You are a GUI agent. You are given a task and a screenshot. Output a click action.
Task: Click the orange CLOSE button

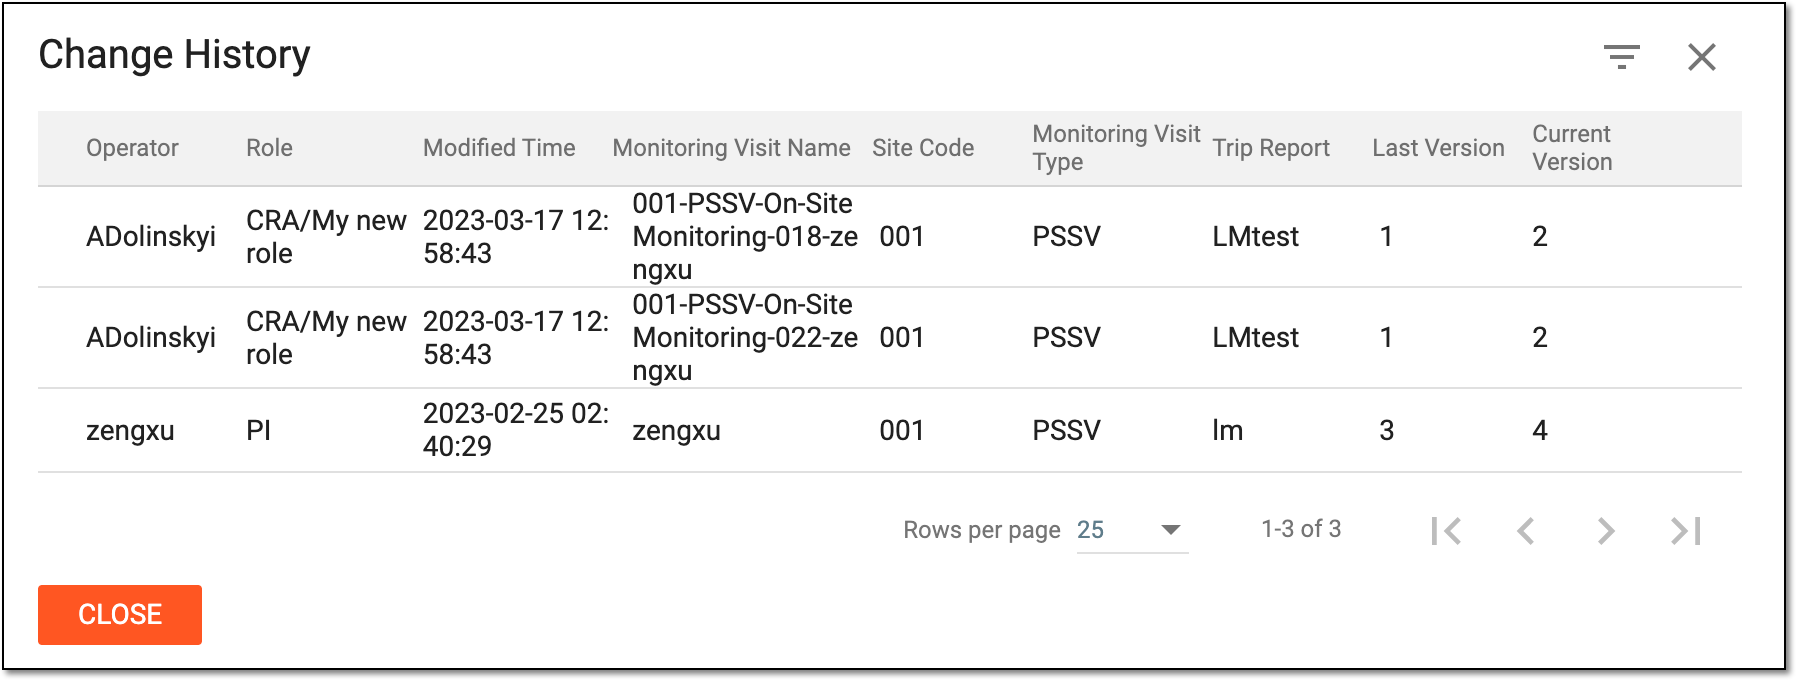coord(120,614)
